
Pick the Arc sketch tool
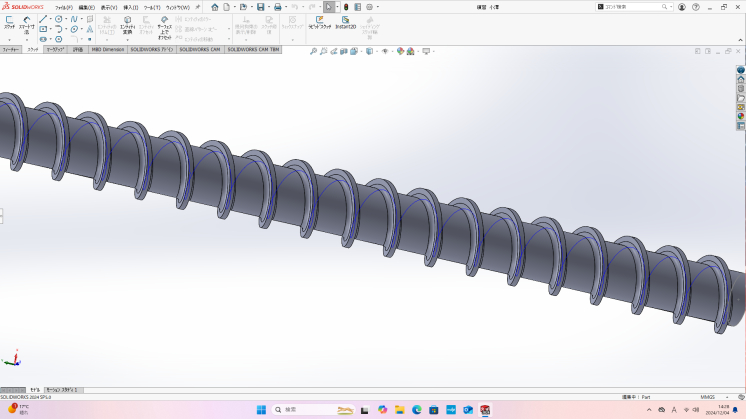coord(59,29)
